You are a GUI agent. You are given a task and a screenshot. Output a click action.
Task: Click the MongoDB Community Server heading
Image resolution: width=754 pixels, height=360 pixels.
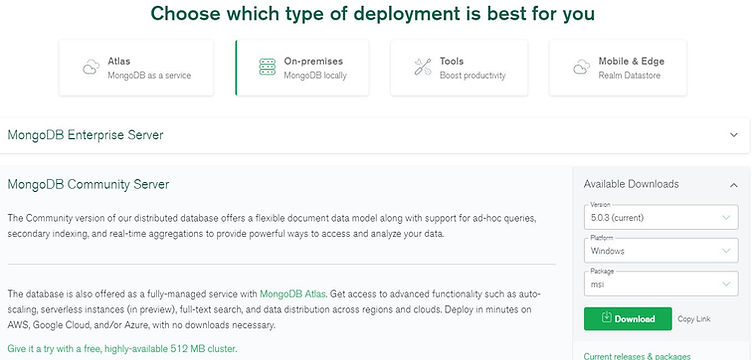88,184
